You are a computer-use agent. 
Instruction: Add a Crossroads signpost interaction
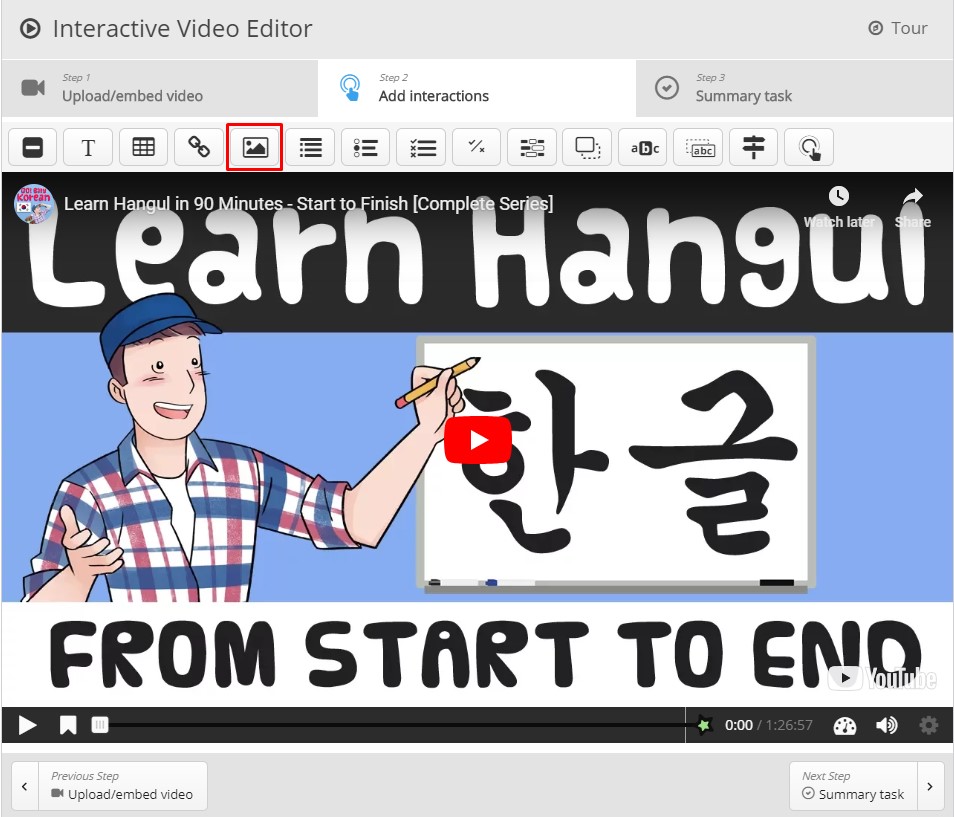point(754,147)
